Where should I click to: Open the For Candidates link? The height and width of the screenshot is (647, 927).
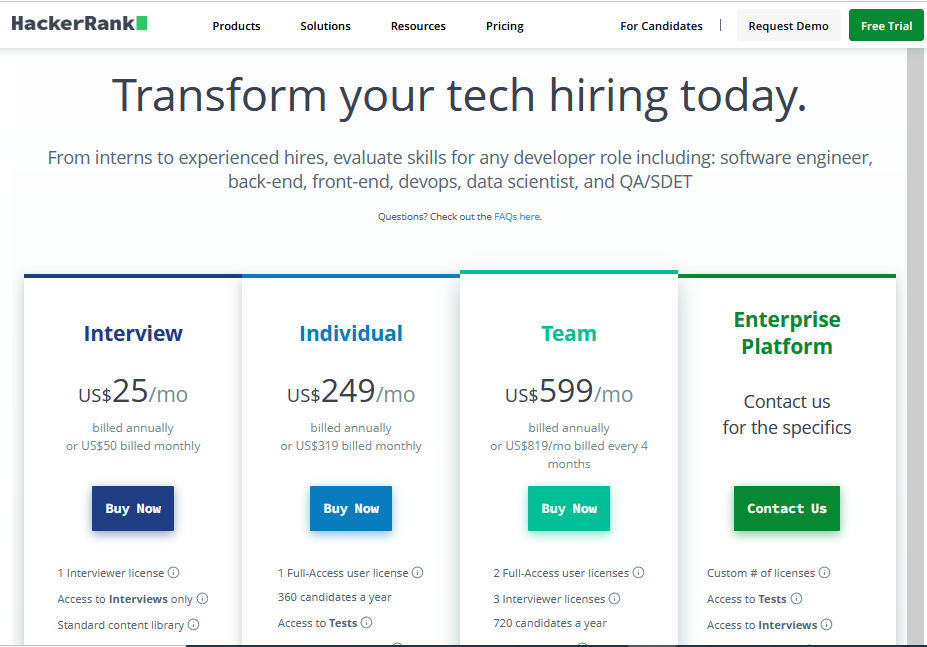(x=662, y=26)
